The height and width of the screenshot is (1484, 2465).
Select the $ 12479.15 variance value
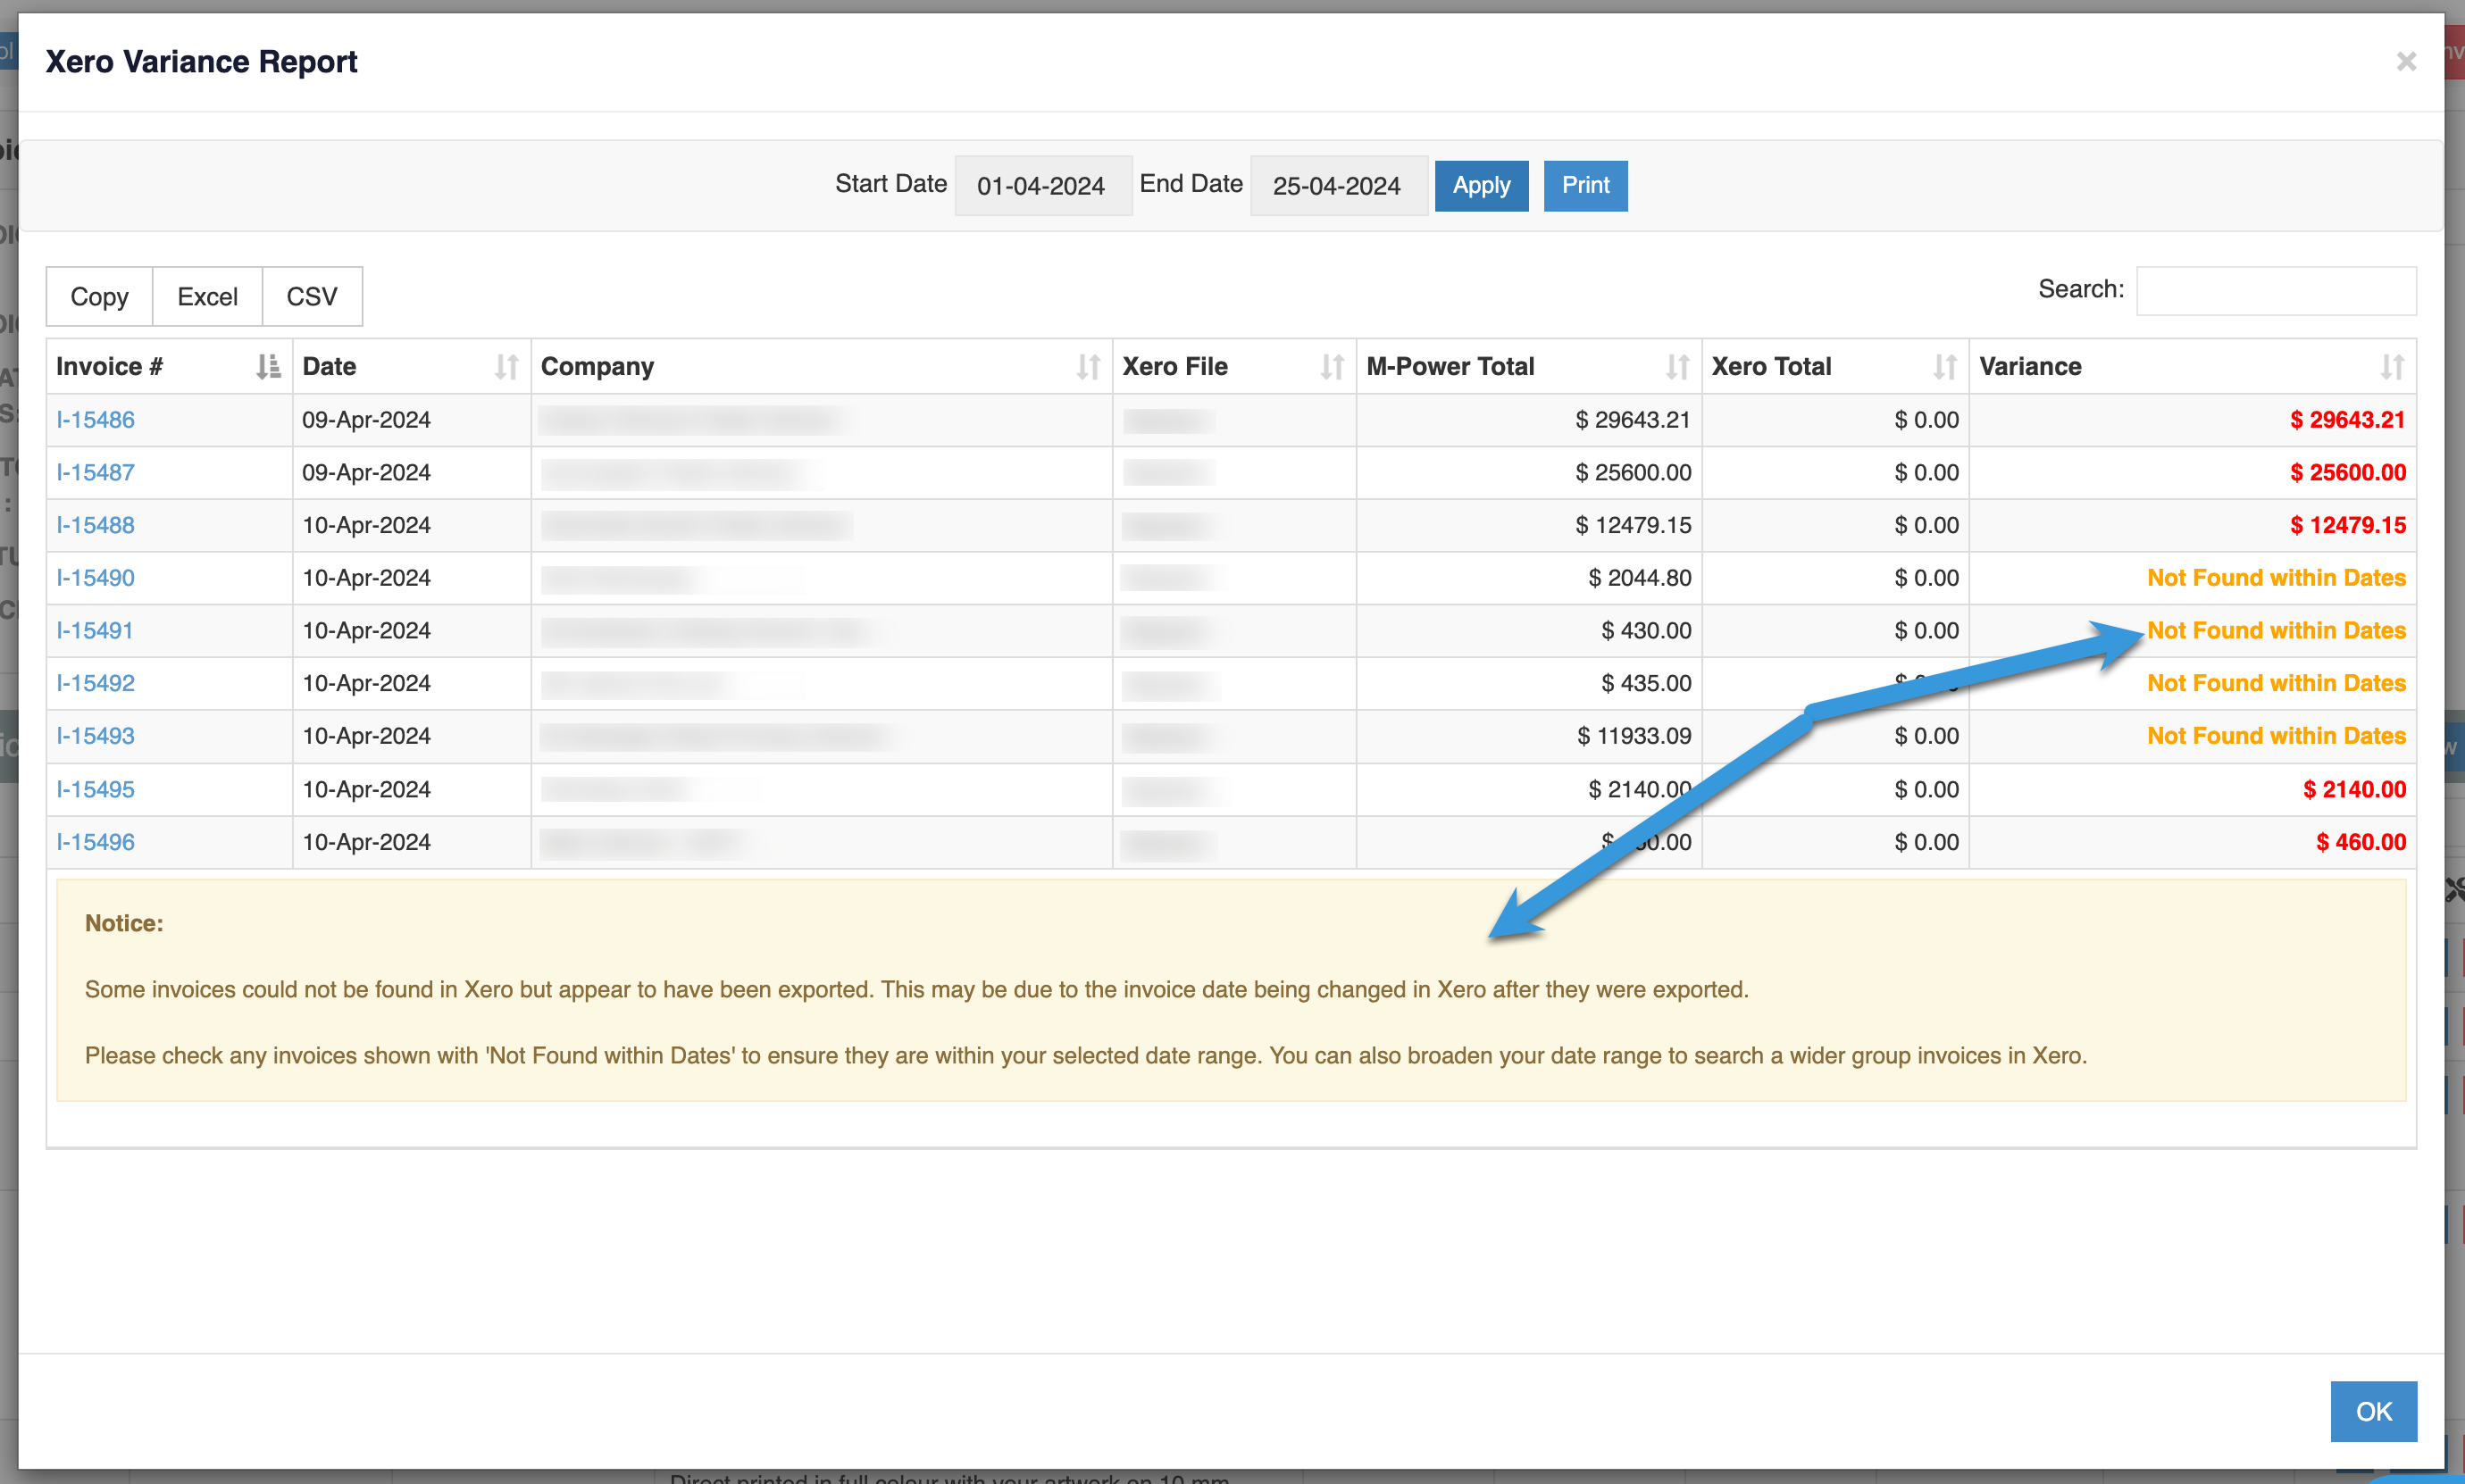click(x=2348, y=526)
